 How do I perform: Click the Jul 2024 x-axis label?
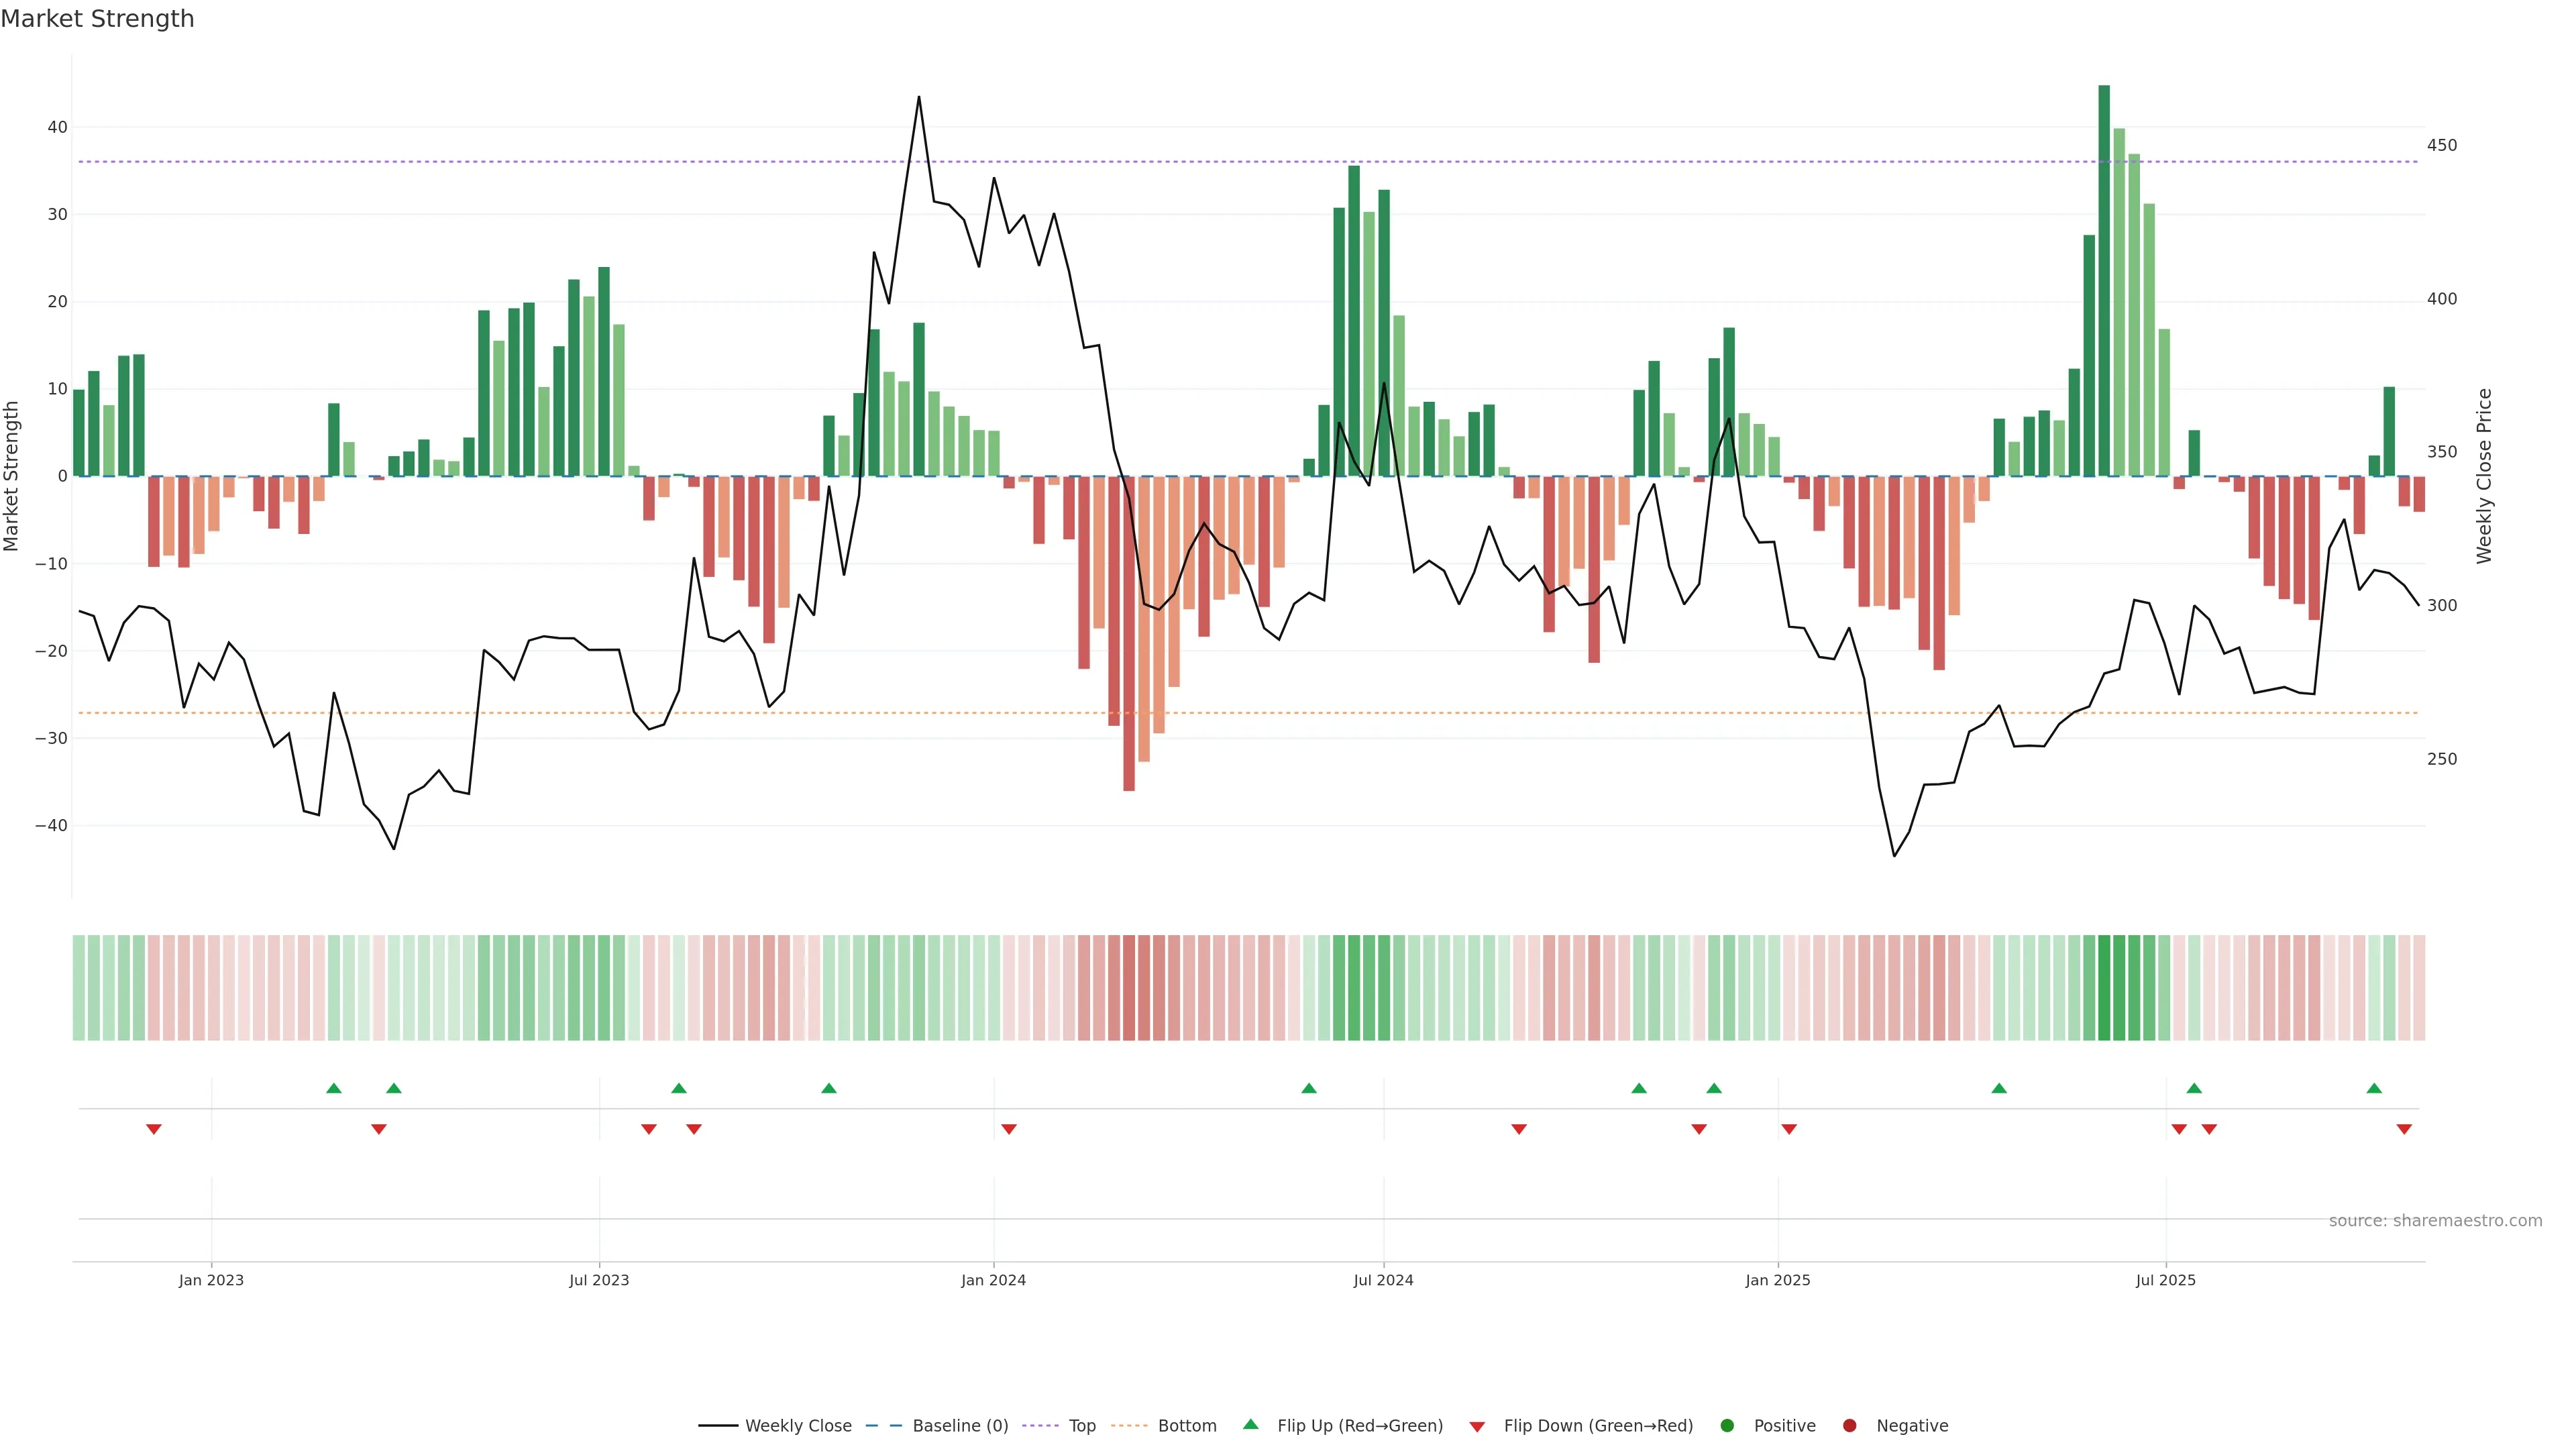click(x=1383, y=1280)
